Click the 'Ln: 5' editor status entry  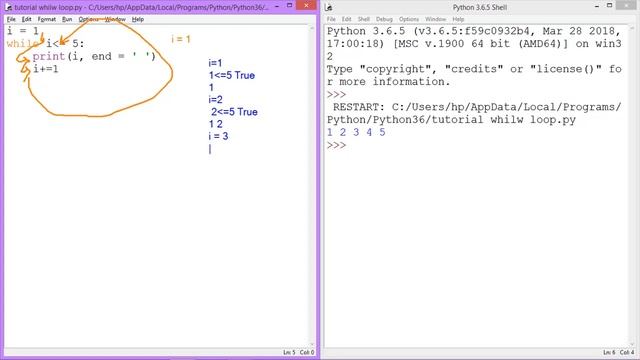(x=289, y=352)
